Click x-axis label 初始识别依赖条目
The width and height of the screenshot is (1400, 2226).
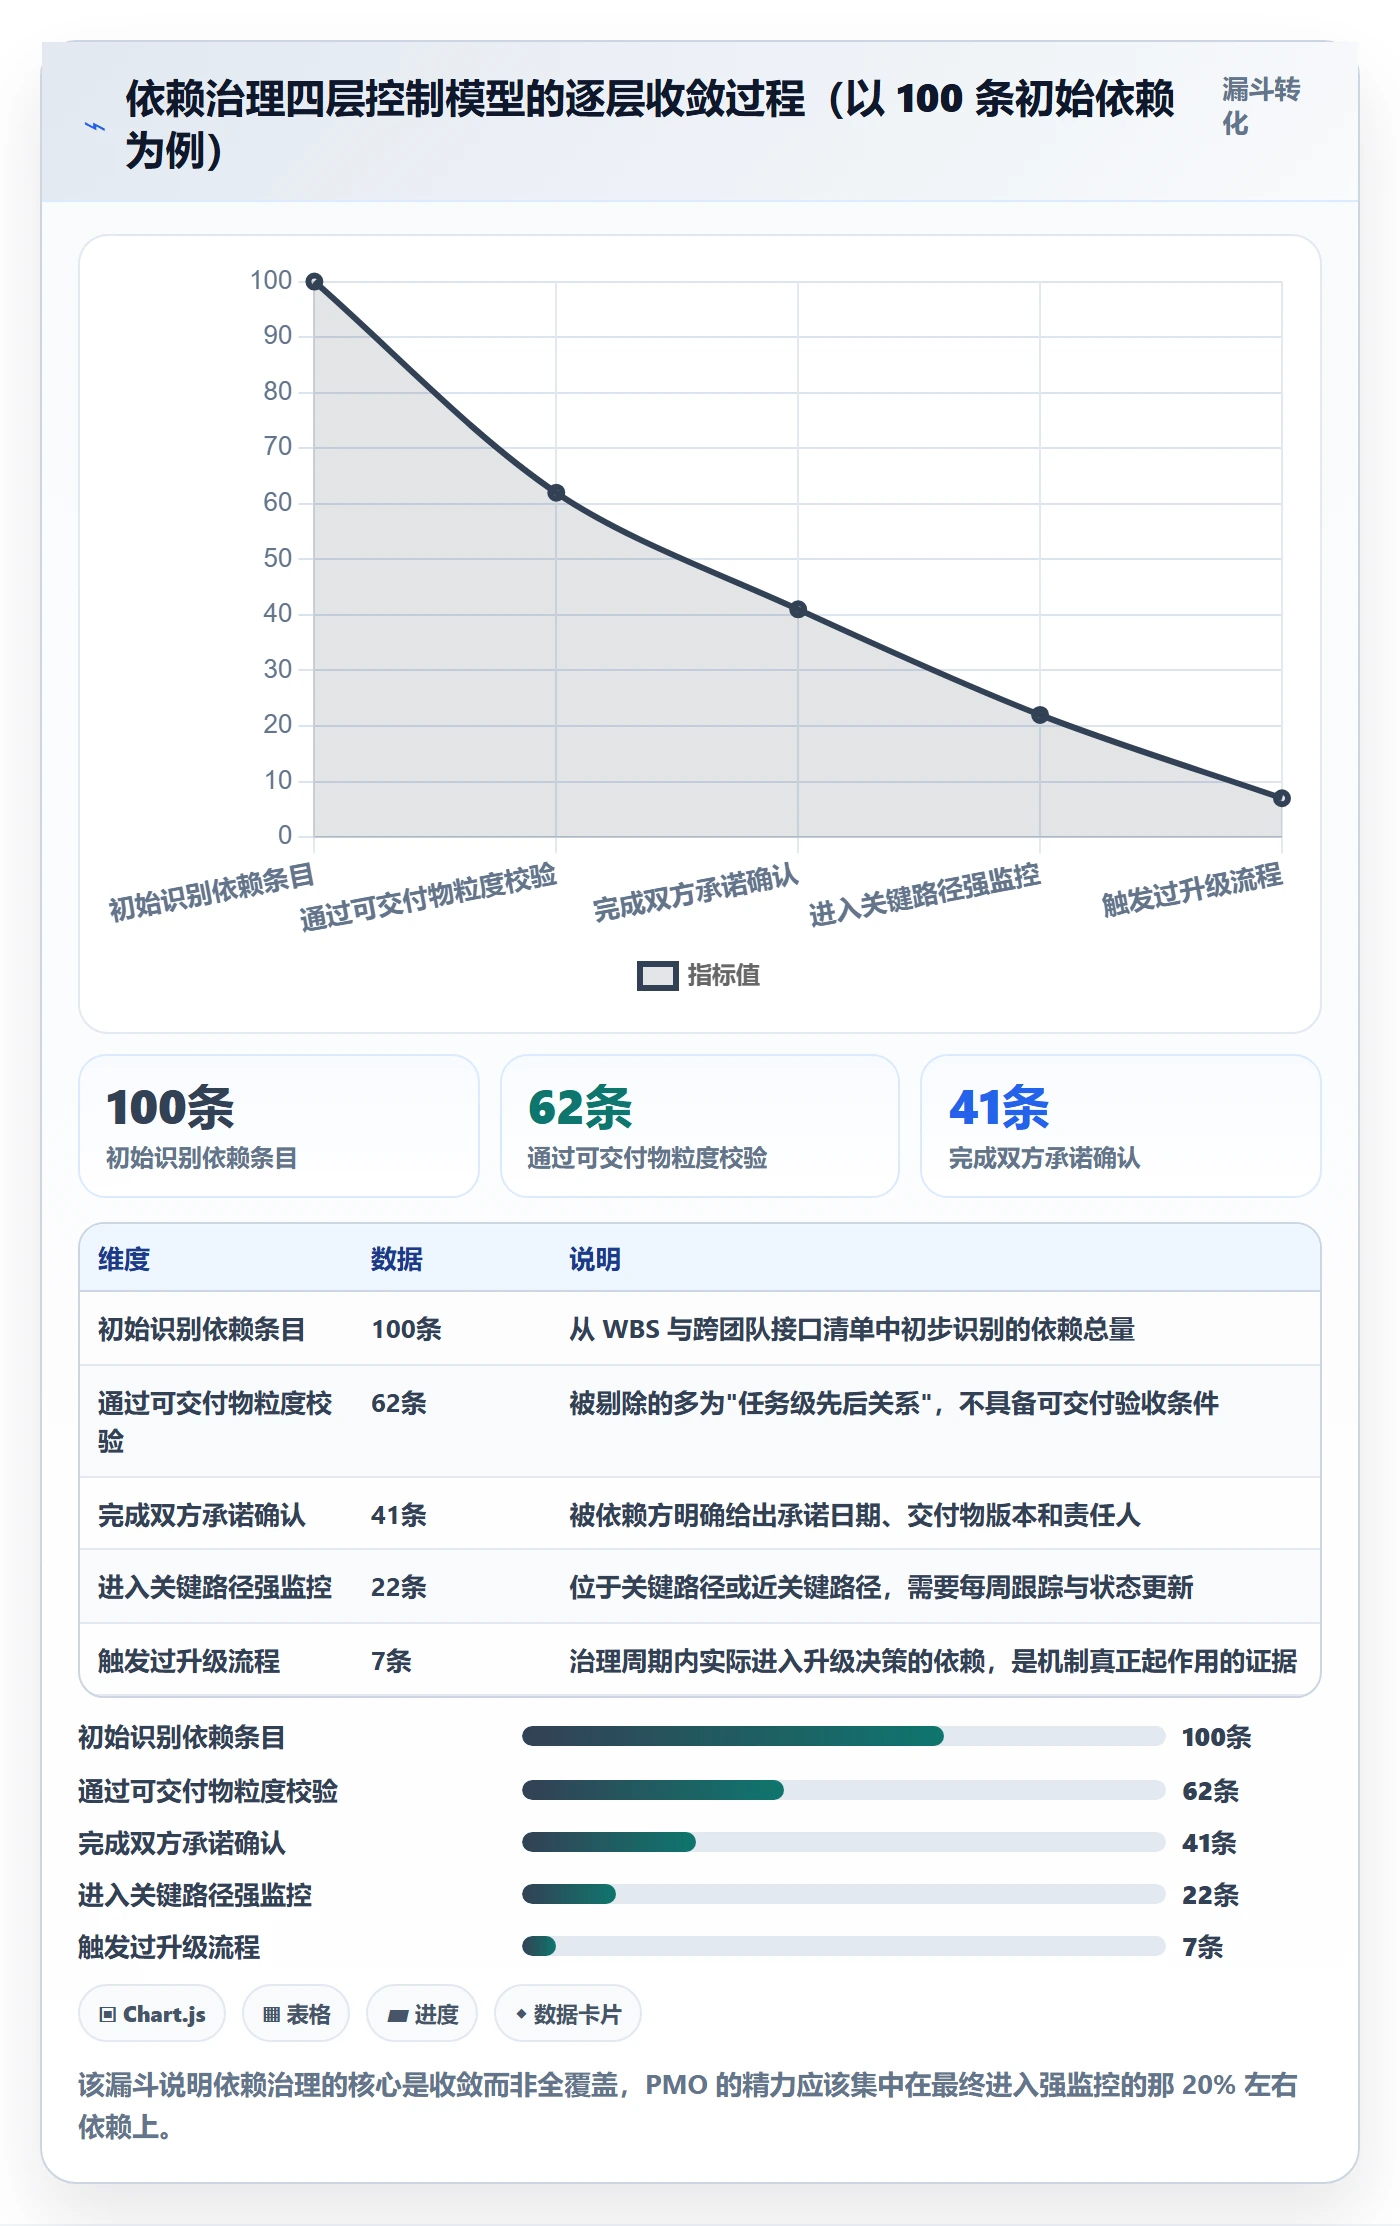pos(211,892)
